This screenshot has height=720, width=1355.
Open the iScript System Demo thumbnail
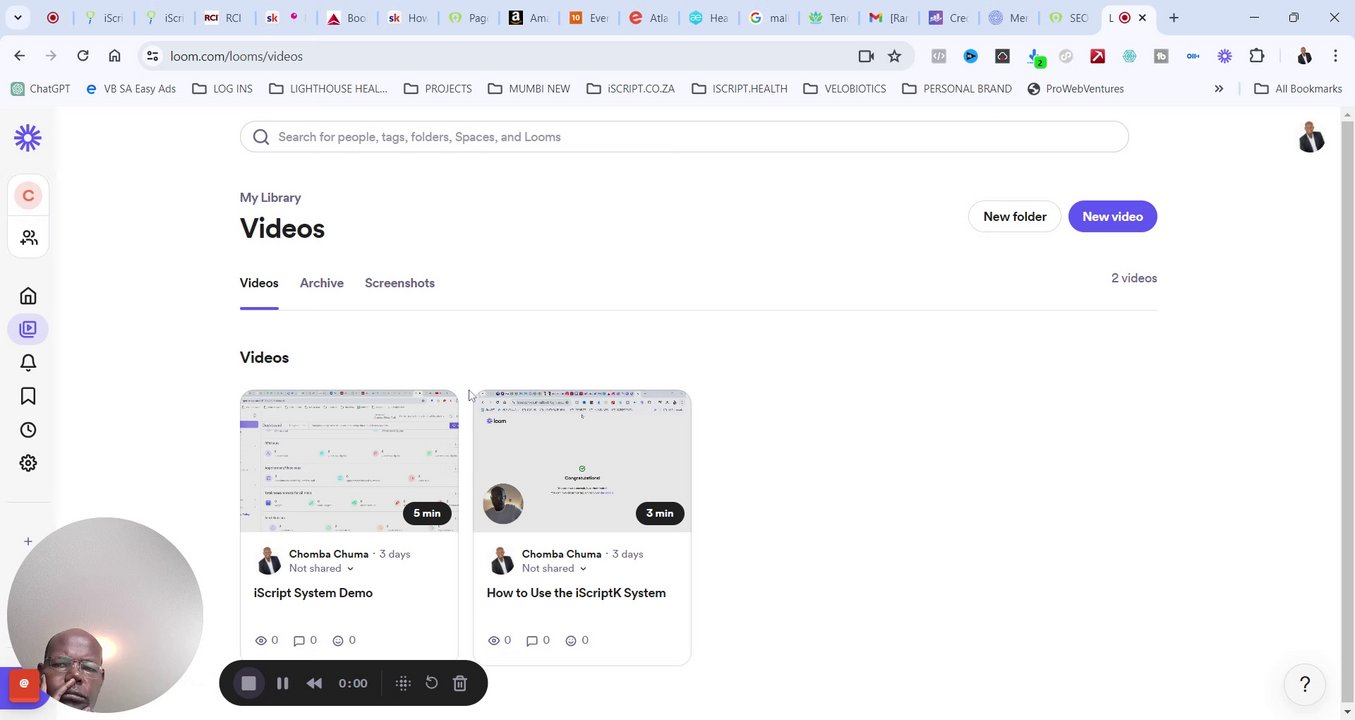point(349,461)
